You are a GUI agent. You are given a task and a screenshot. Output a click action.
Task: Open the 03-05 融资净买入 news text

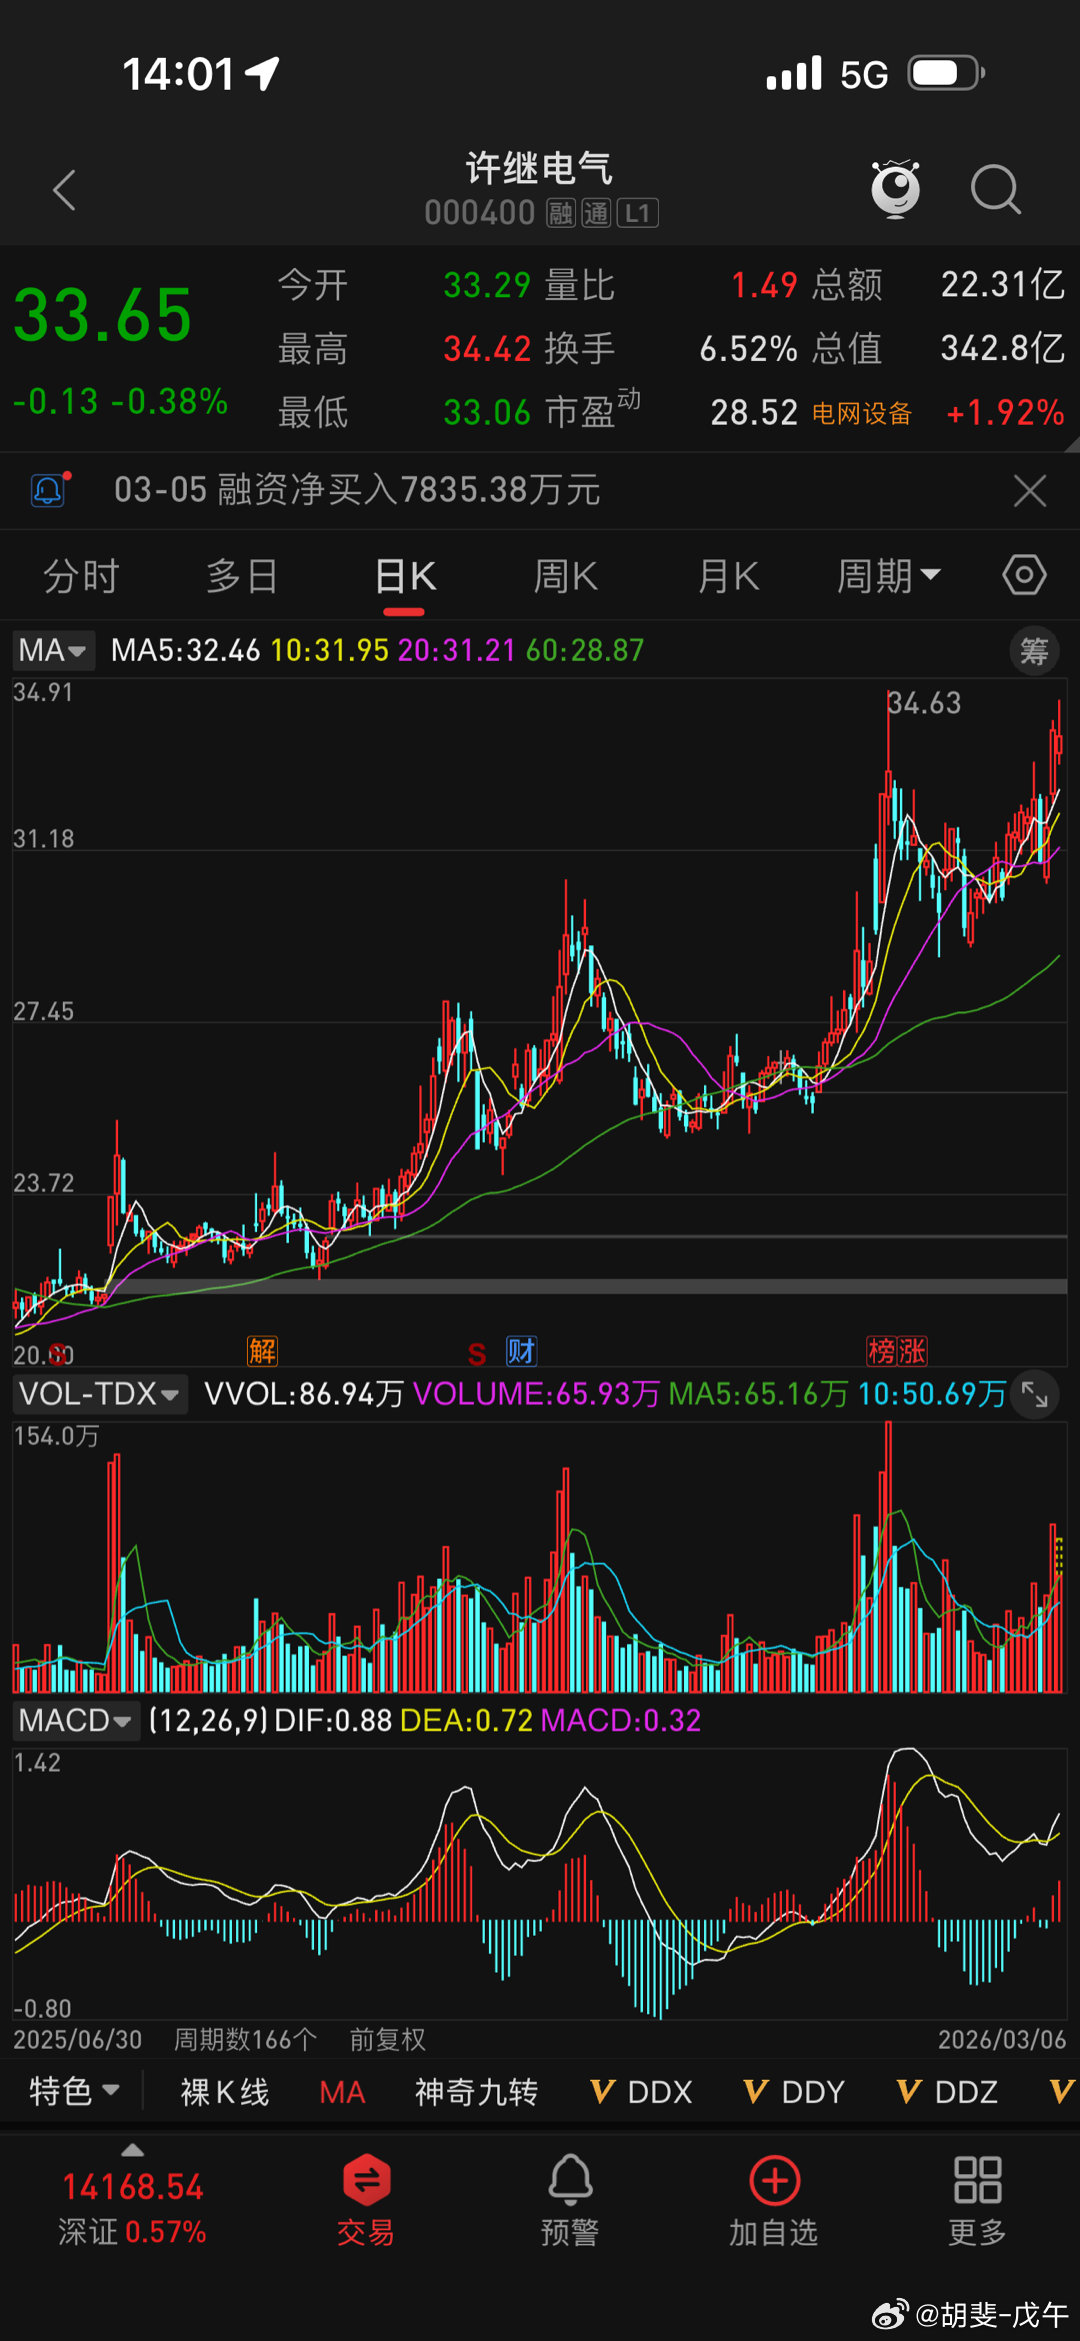point(357,490)
